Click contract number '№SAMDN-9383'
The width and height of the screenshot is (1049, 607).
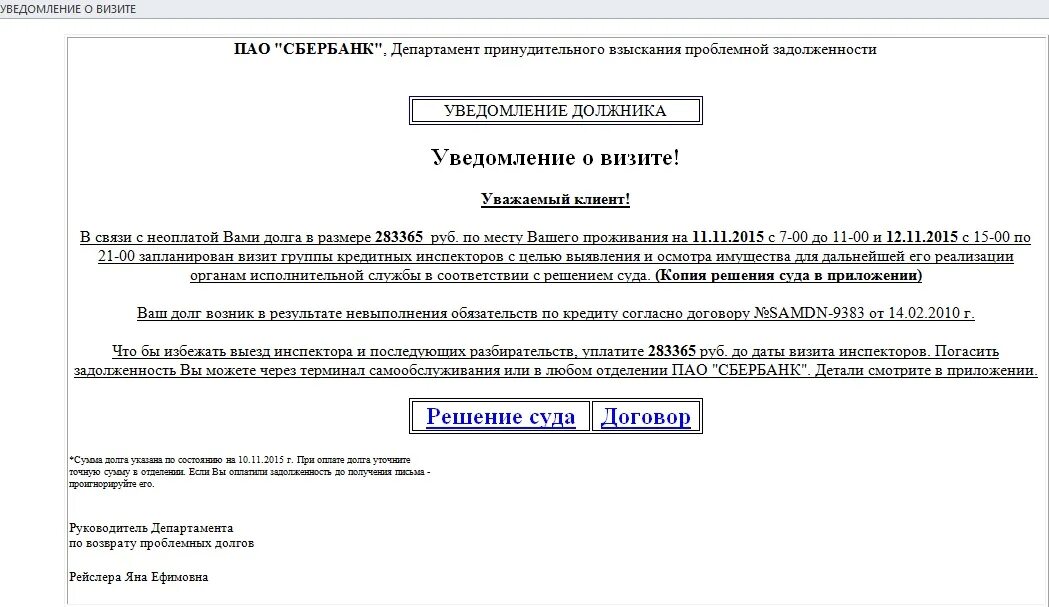(809, 313)
